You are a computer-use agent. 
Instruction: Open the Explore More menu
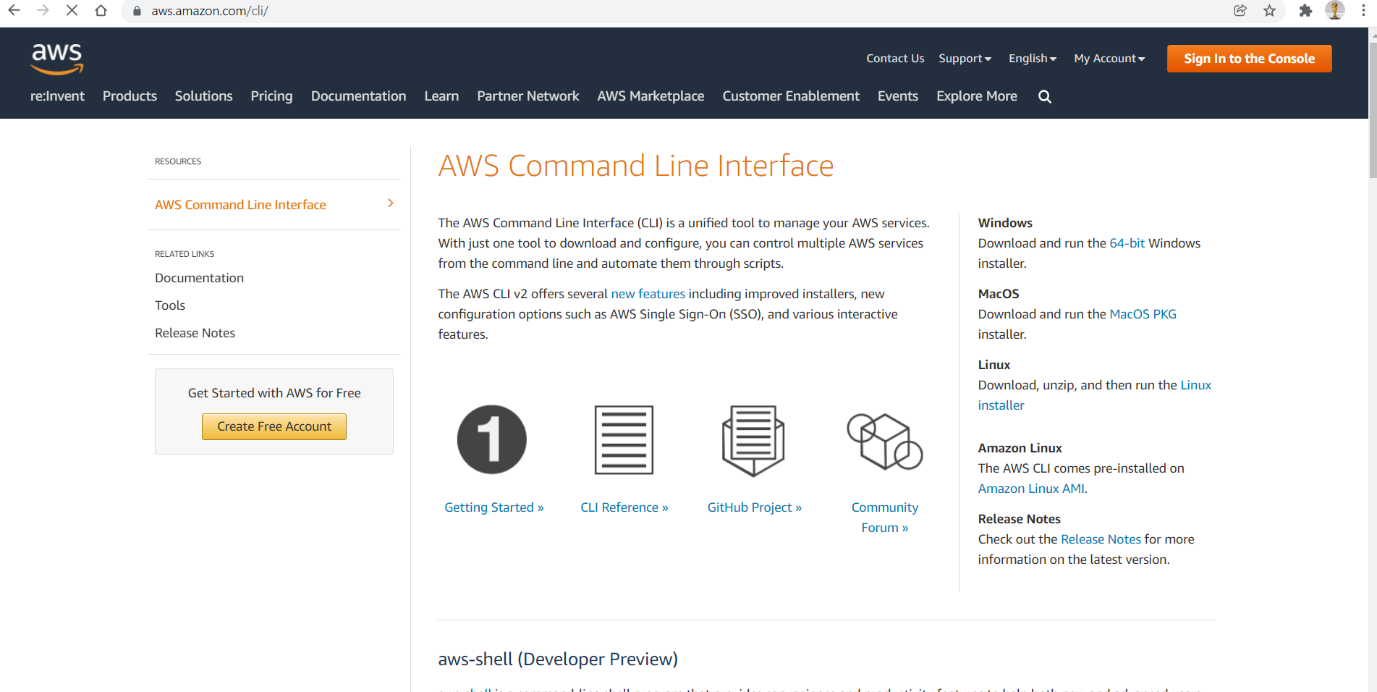(977, 96)
